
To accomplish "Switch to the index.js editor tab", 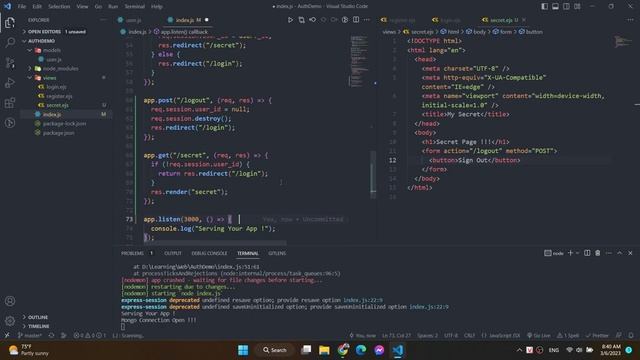I will point(185,20).
